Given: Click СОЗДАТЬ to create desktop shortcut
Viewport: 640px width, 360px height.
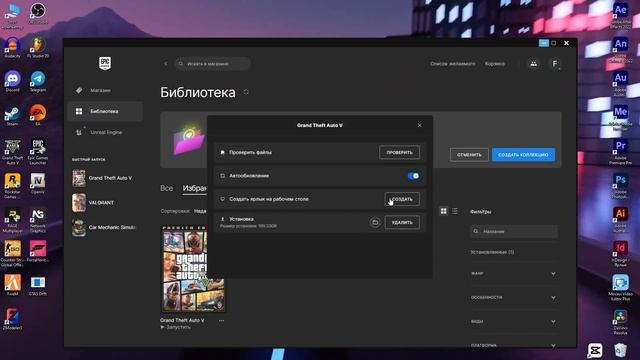Looking at the screenshot, I should pos(402,199).
